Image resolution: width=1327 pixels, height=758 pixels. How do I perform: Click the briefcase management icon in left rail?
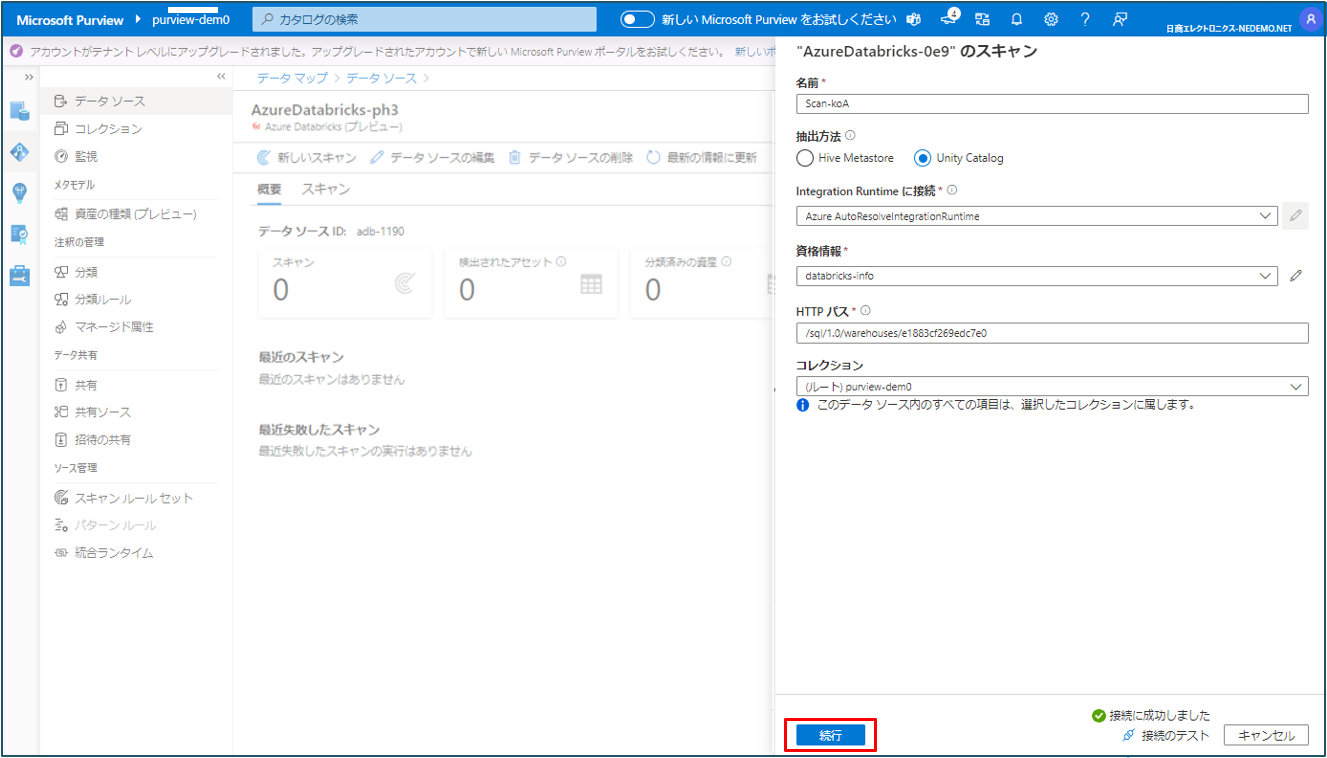(x=20, y=275)
